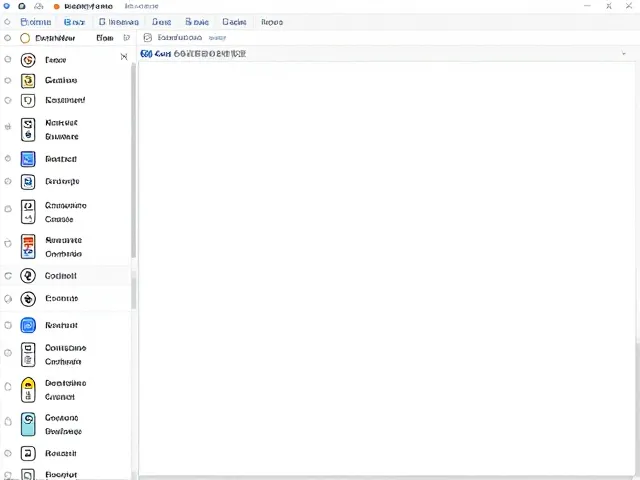
Task: Toggle radio beside the yellow square icon row
Action: (x=8, y=80)
